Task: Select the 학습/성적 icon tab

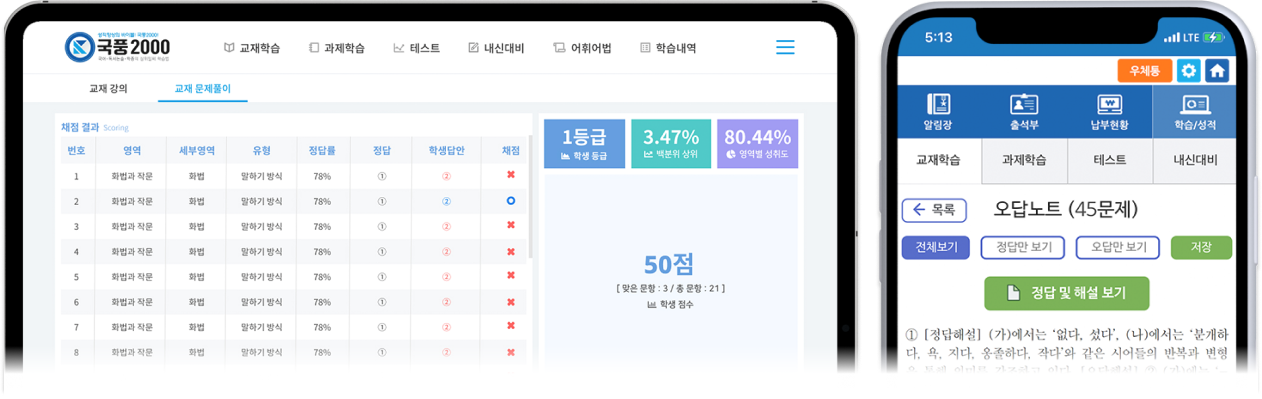Action: pos(1194,111)
